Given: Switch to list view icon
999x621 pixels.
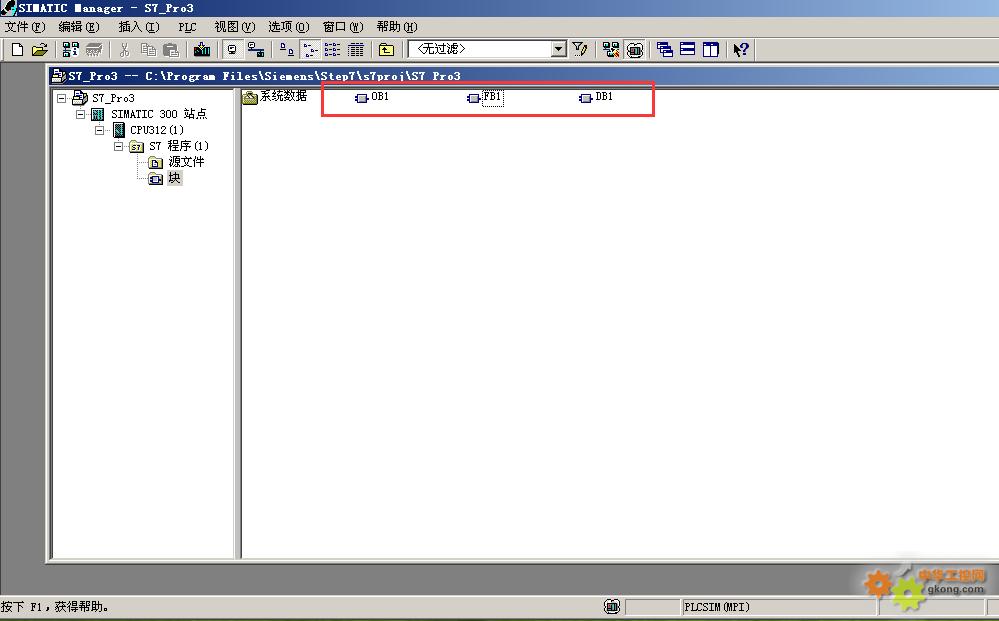Looking at the screenshot, I should pos(333,49).
